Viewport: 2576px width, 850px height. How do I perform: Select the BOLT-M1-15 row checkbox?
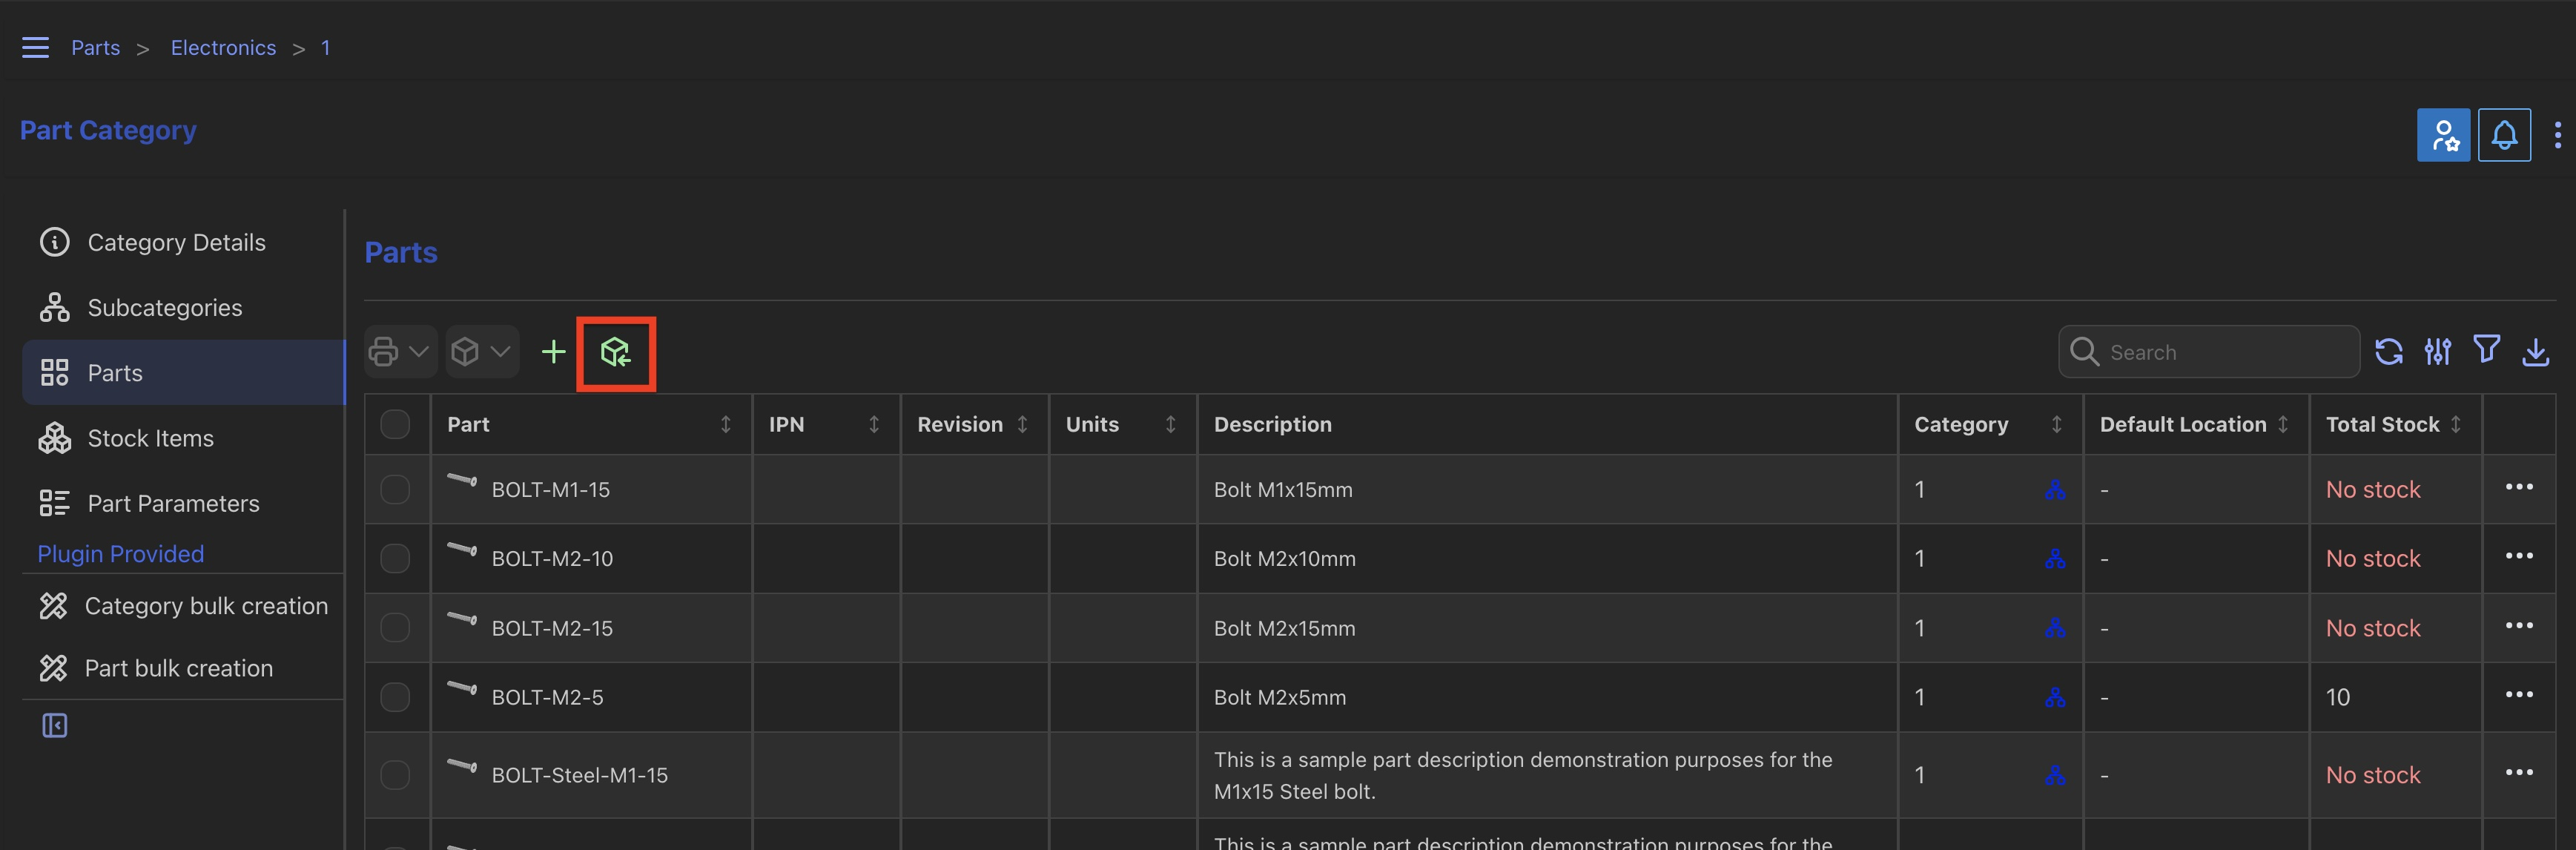click(x=395, y=490)
